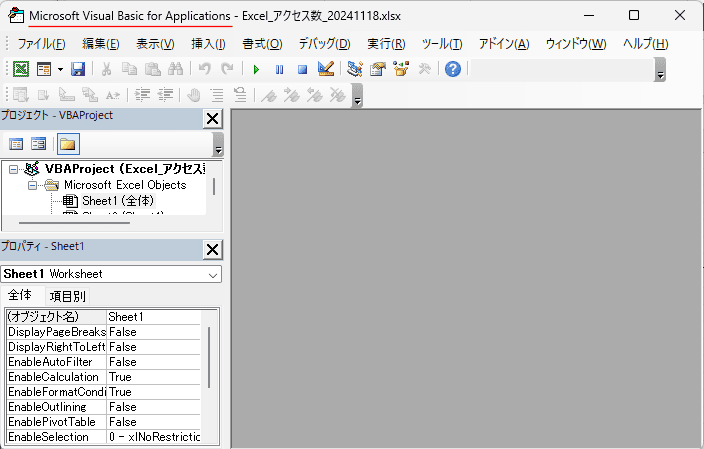Open Find with binoculars icon
Viewport: 704px width, 449px height.
click(176, 69)
